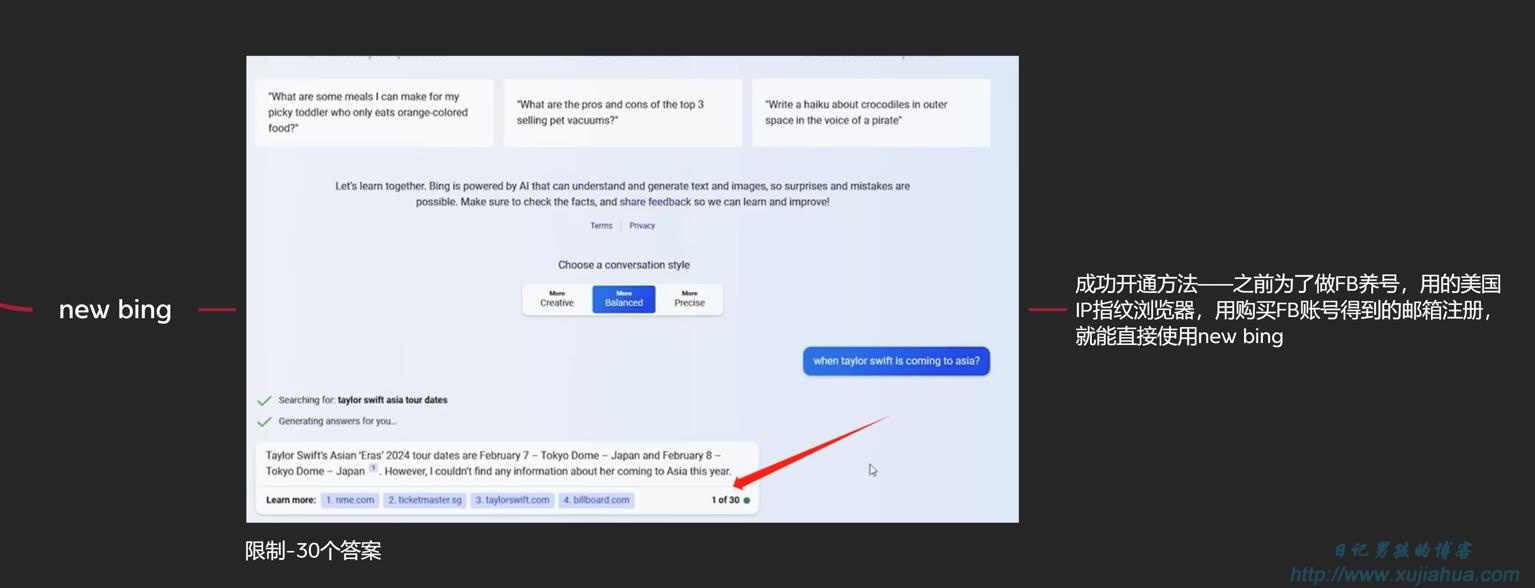This screenshot has width=1535, height=588.
Task: Select the More Balanced conversation style
Action: point(624,299)
